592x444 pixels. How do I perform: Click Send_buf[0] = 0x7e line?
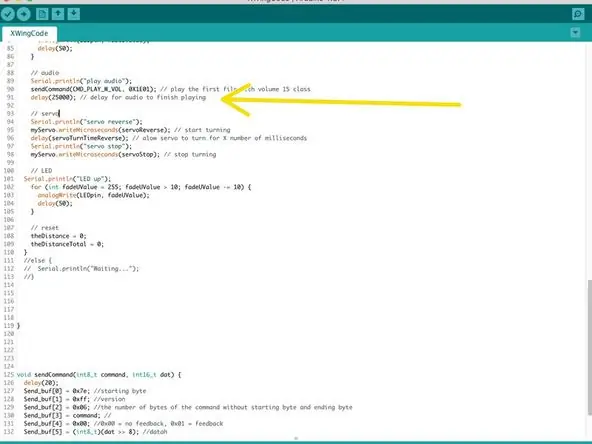(85, 391)
